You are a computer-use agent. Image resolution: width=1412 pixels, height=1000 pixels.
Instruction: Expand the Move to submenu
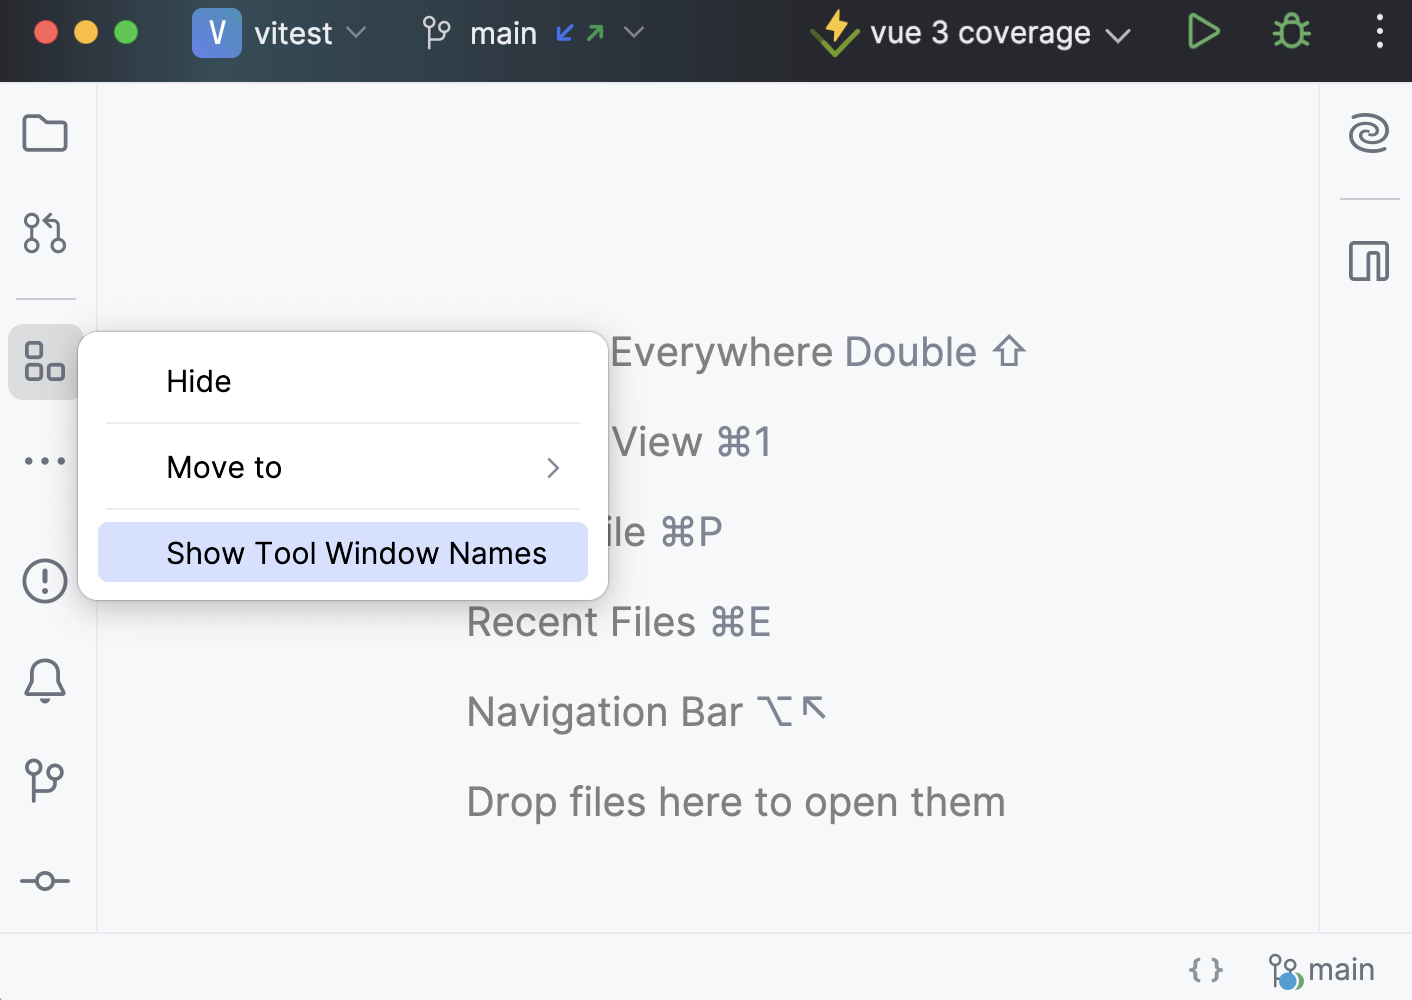342,467
